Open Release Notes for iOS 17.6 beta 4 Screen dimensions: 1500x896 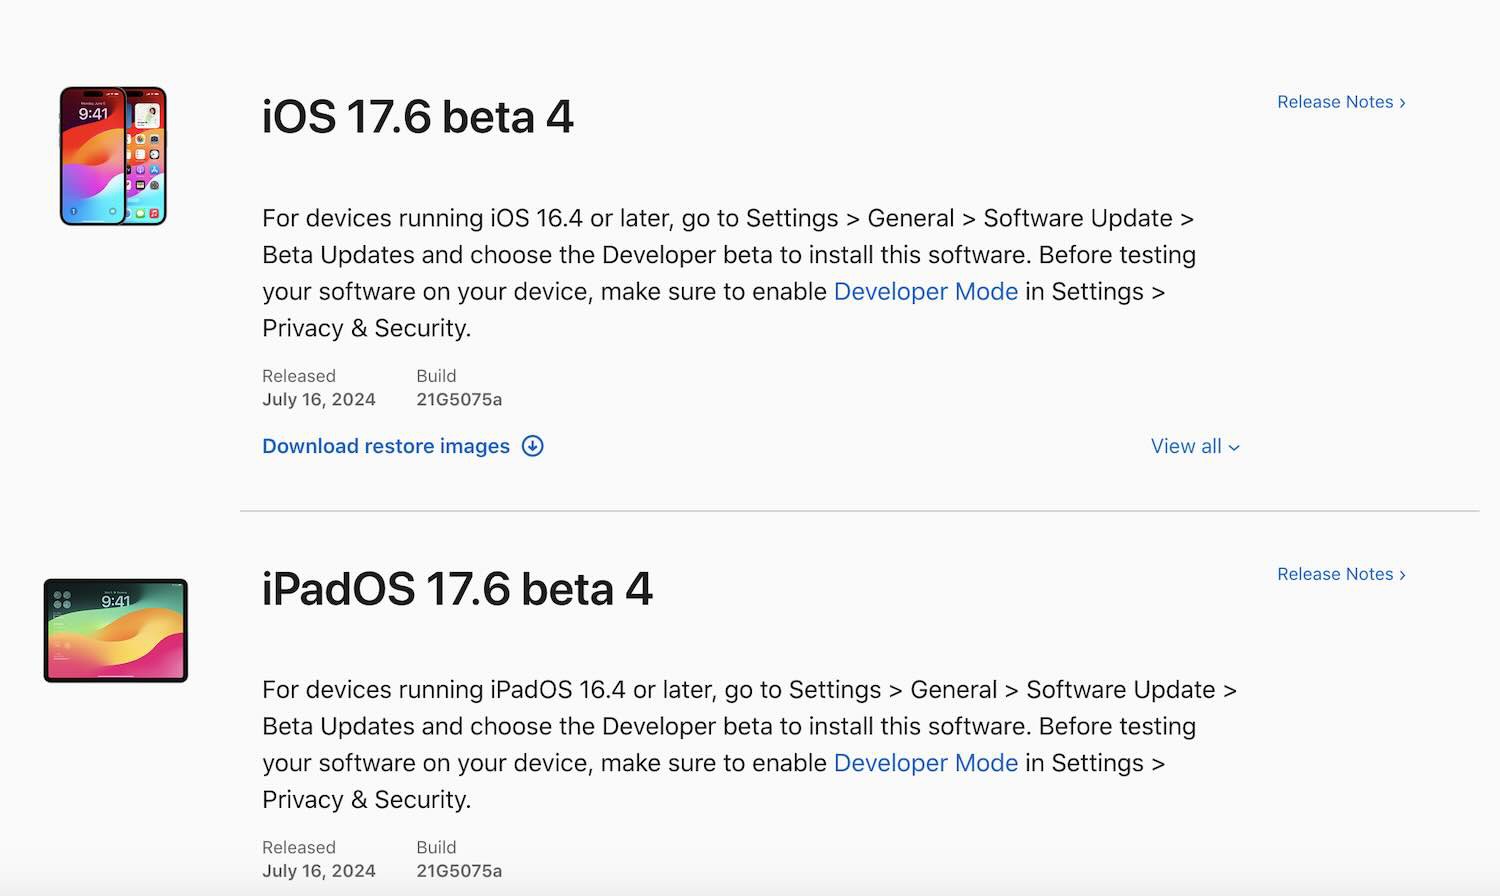click(x=1335, y=101)
